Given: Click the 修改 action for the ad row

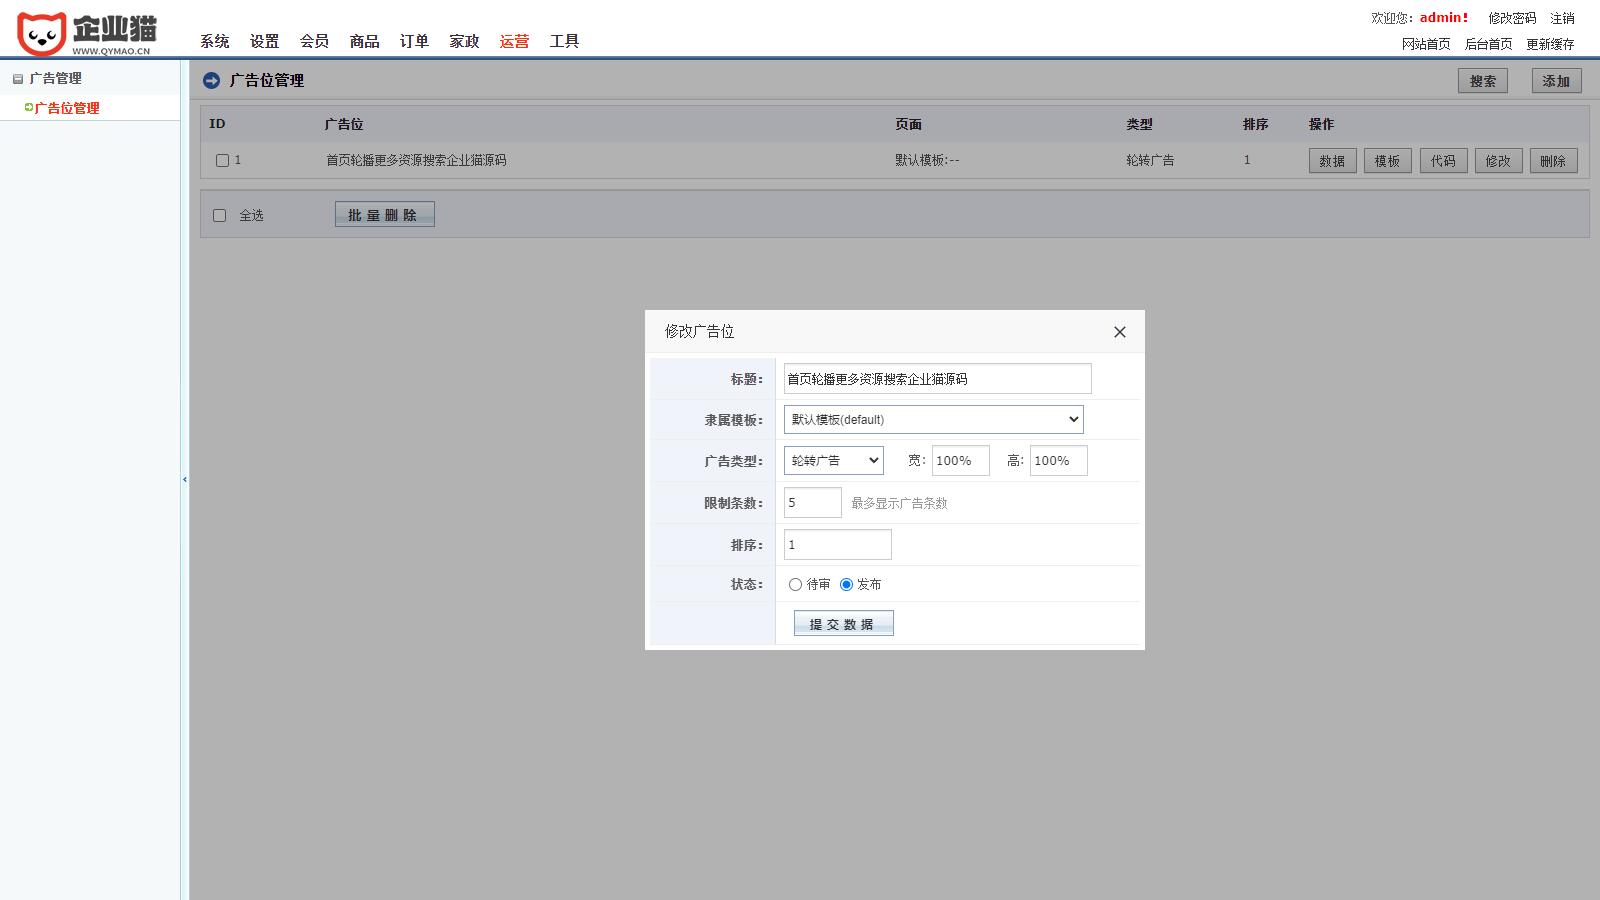Looking at the screenshot, I should coord(1498,160).
